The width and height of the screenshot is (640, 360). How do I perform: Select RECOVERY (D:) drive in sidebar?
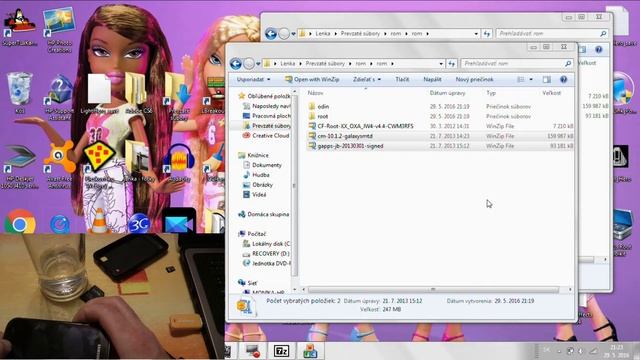tap(266, 253)
